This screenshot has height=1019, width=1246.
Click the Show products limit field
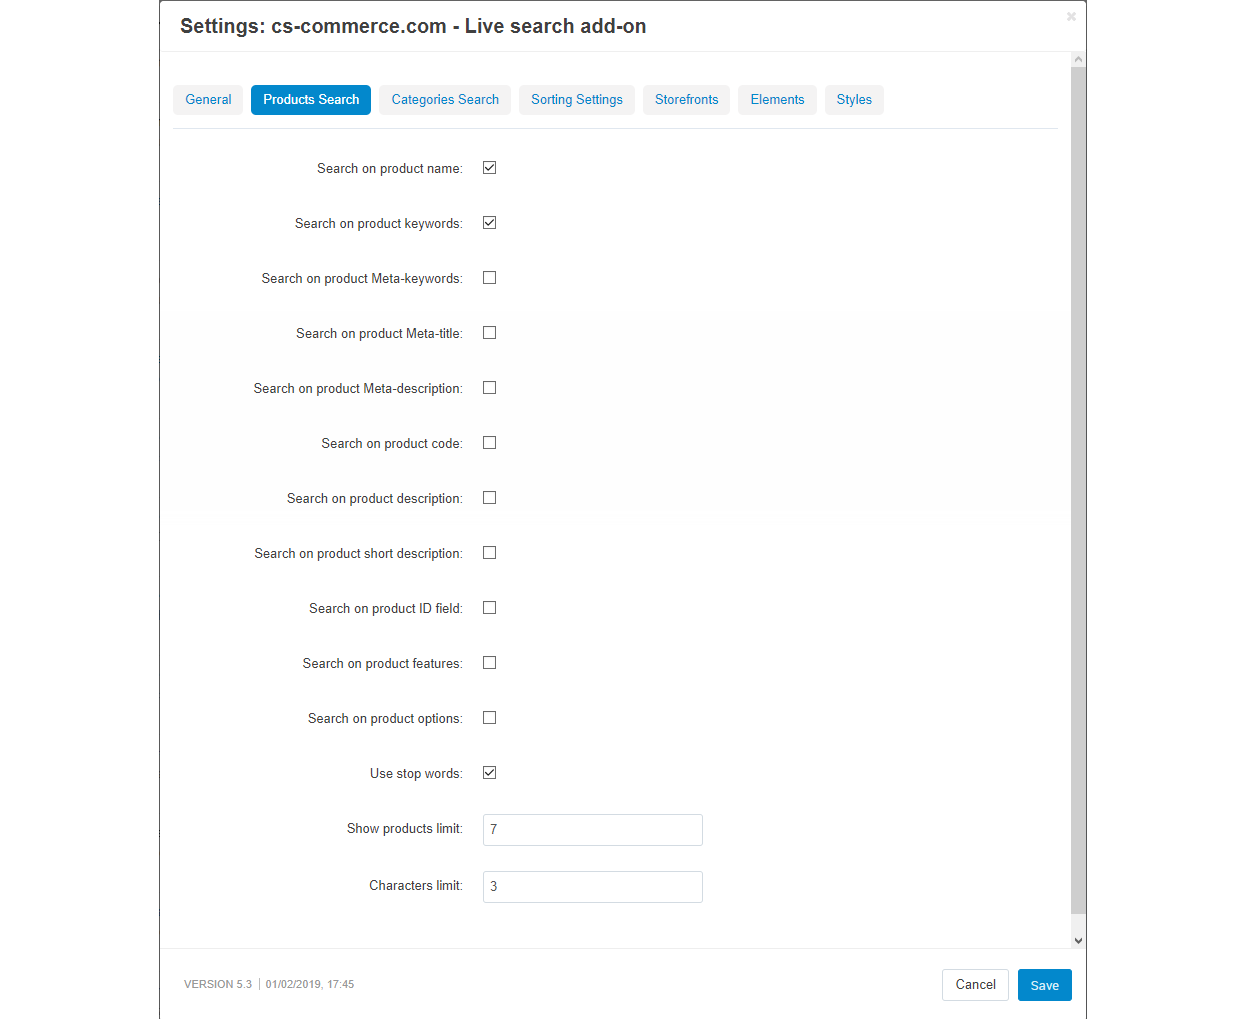pyautogui.click(x=592, y=830)
